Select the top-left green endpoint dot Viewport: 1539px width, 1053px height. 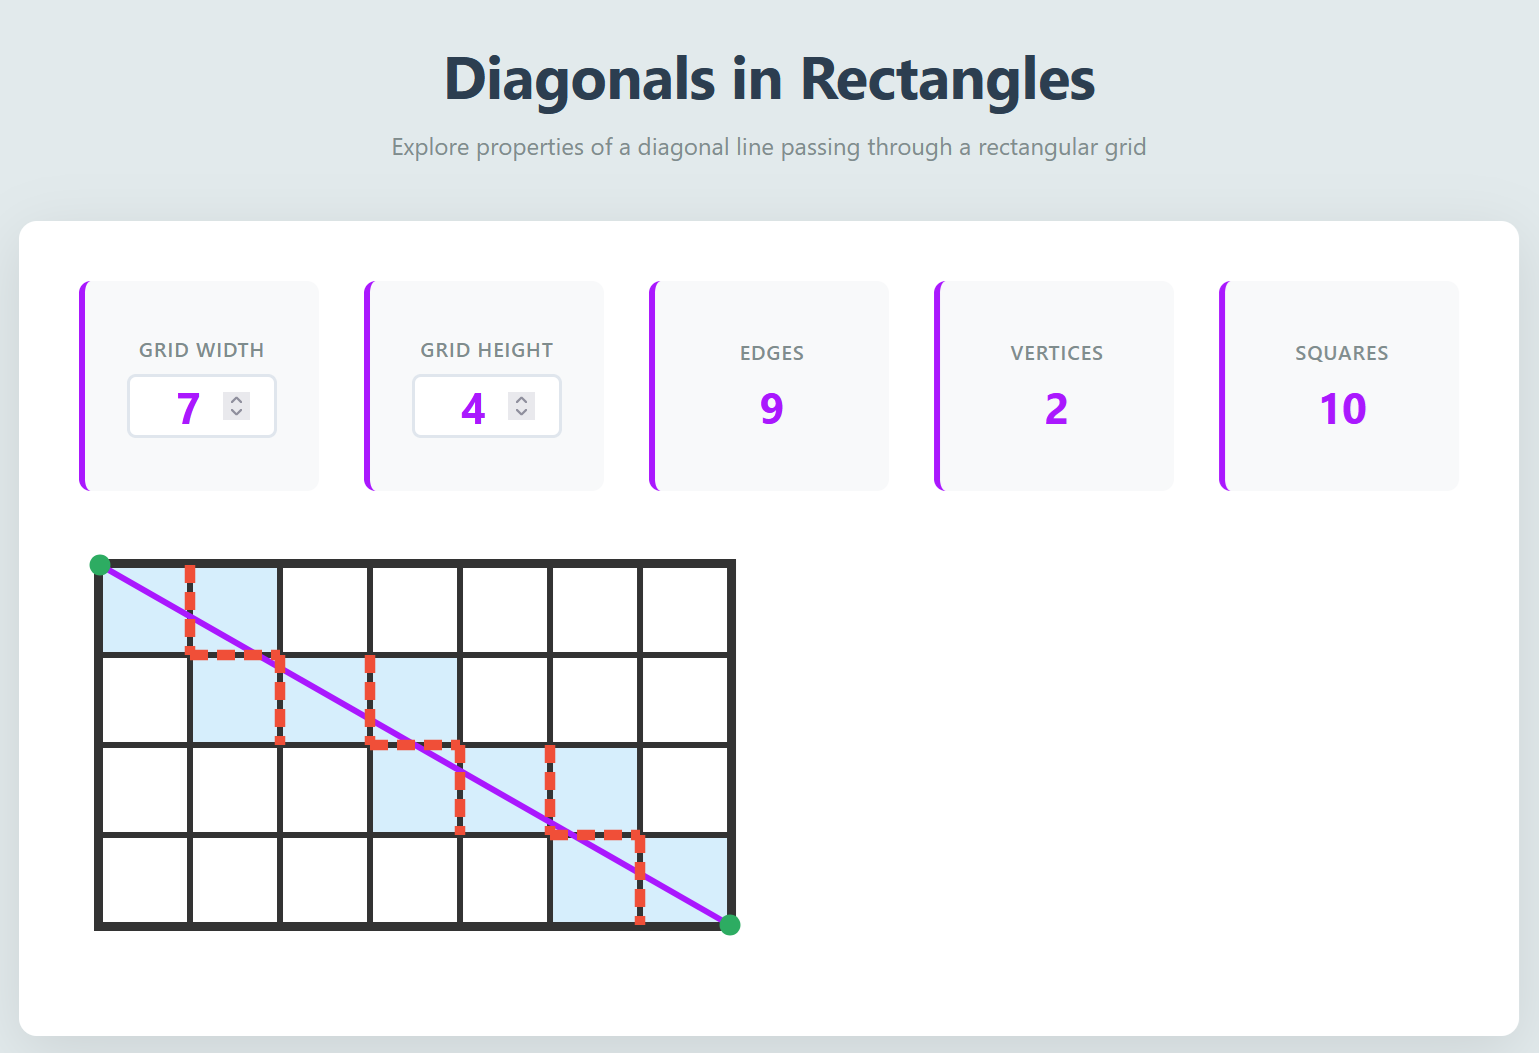[100, 565]
